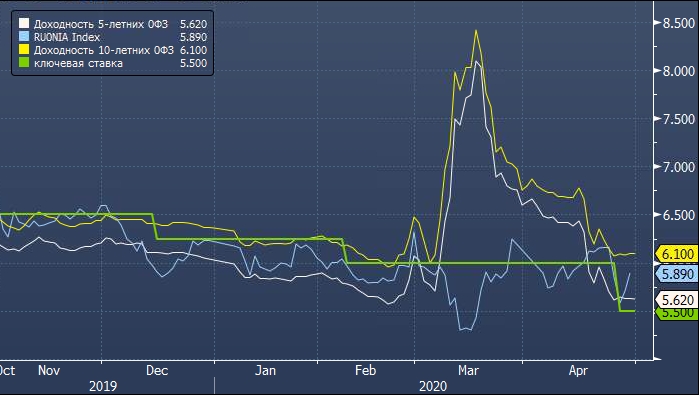Select the RUONIA Index legend label
Screen dimensions: 700x396
[67, 37]
